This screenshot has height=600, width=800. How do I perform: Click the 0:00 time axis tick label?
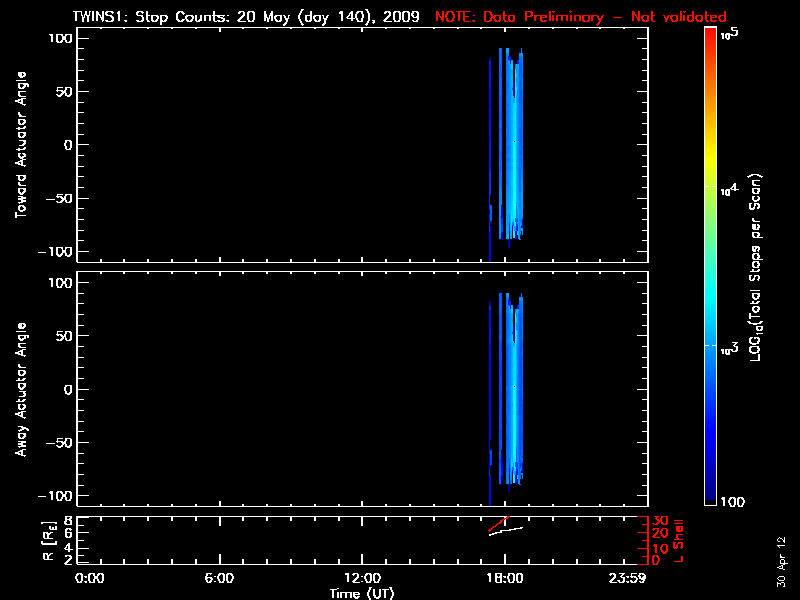click(x=90, y=578)
